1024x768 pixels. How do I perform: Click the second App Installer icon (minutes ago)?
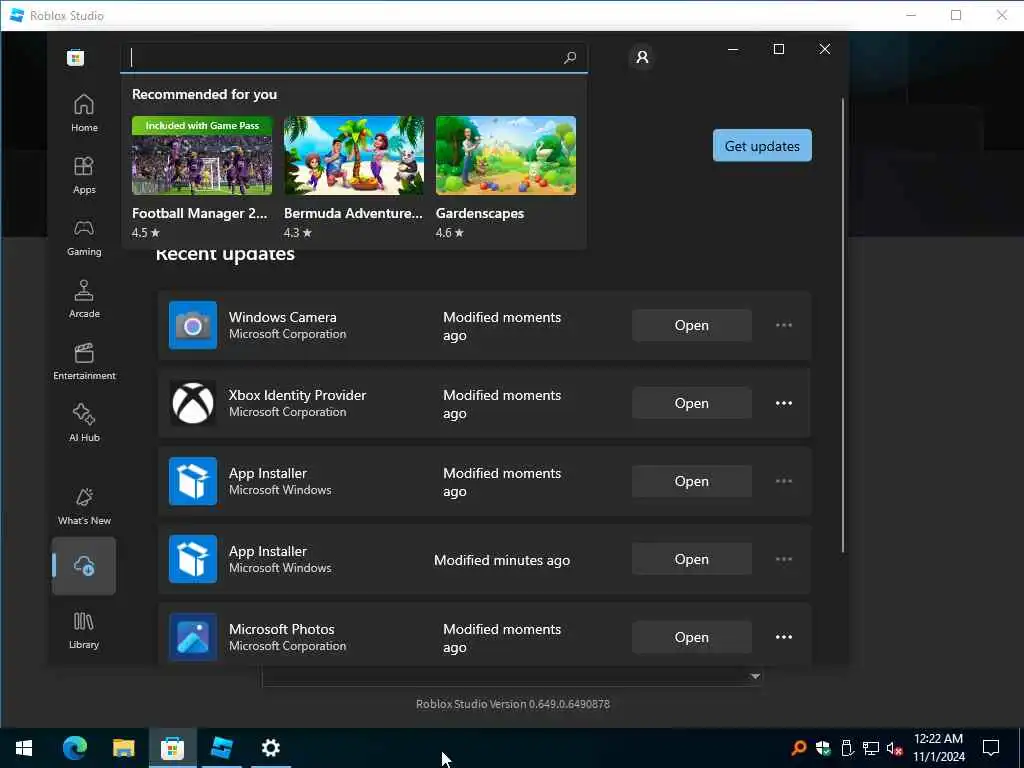click(x=193, y=559)
